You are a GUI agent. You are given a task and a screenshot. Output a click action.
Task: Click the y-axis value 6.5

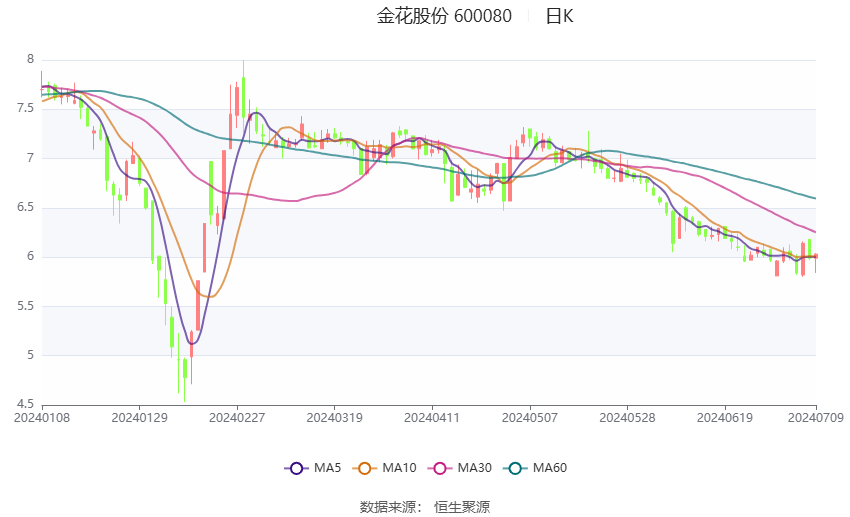pos(25,207)
